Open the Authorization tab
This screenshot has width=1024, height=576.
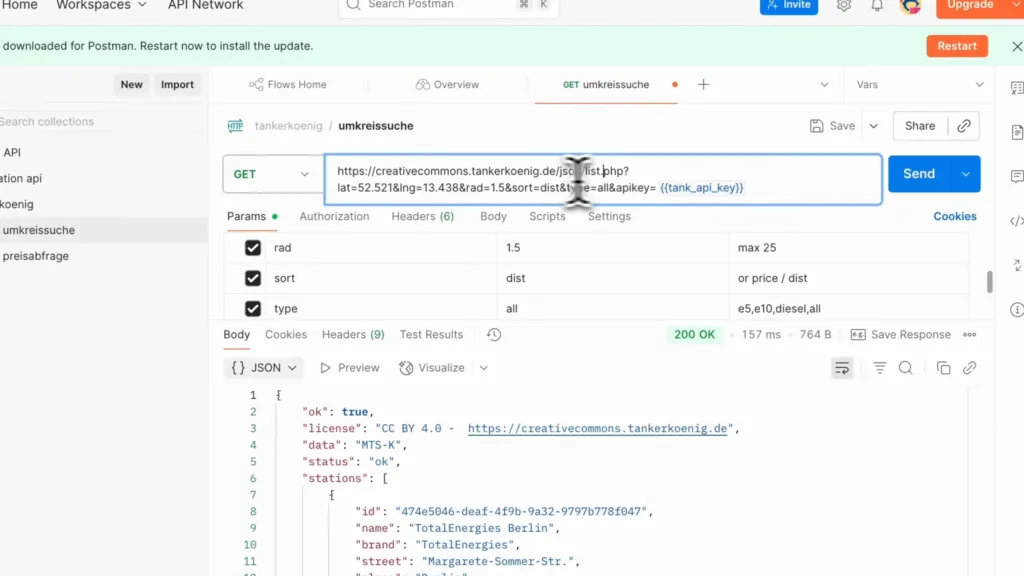click(334, 217)
